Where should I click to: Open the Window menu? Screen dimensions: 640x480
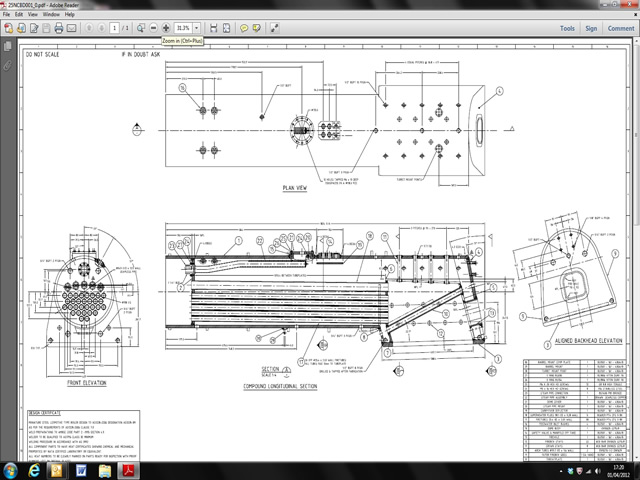click(x=51, y=16)
